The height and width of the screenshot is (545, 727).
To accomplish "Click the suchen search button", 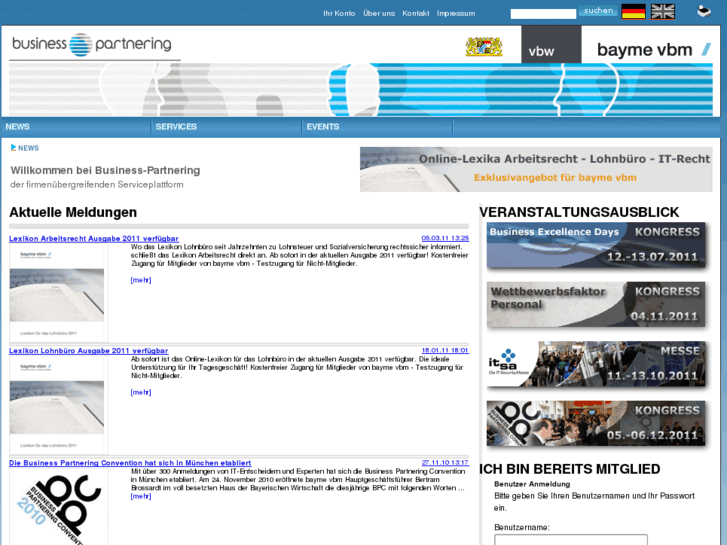I will (x=598, y=11).
